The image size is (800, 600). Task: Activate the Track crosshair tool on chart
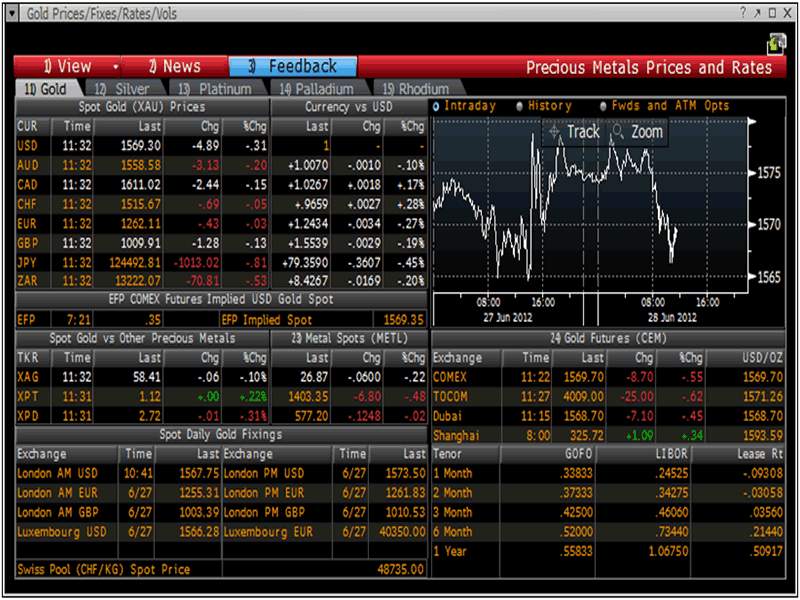(572, 132)
